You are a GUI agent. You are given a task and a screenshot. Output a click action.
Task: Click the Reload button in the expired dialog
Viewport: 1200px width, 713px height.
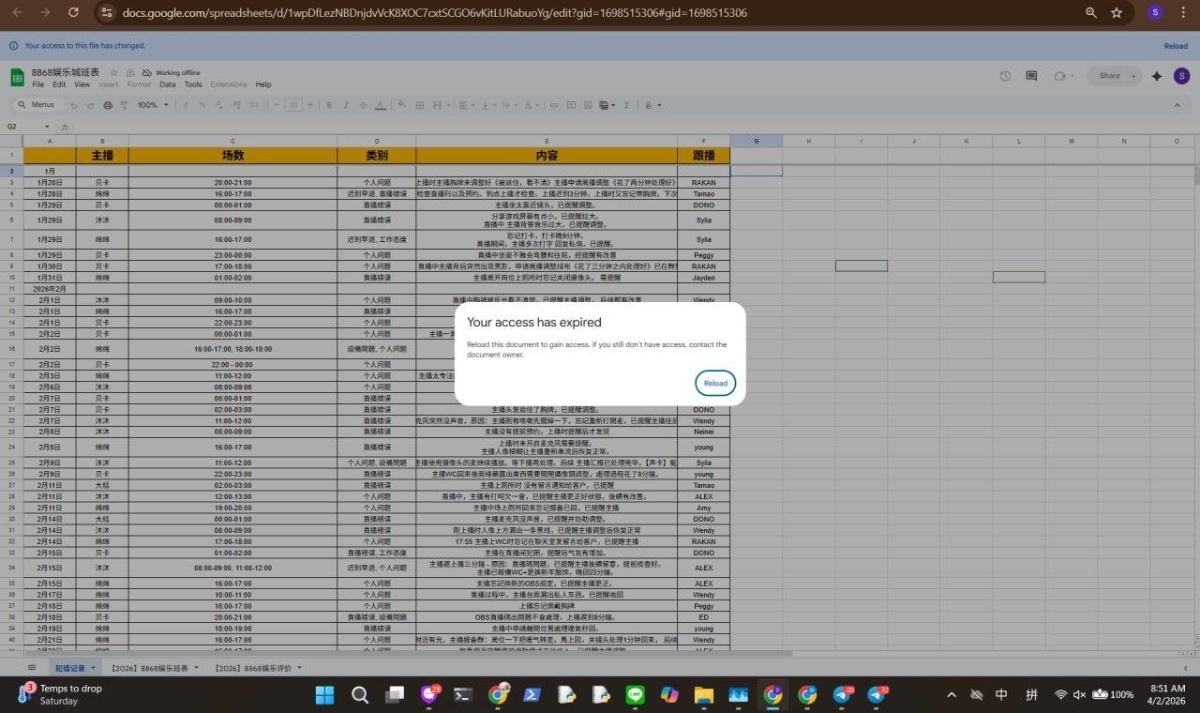coord(715,383)
